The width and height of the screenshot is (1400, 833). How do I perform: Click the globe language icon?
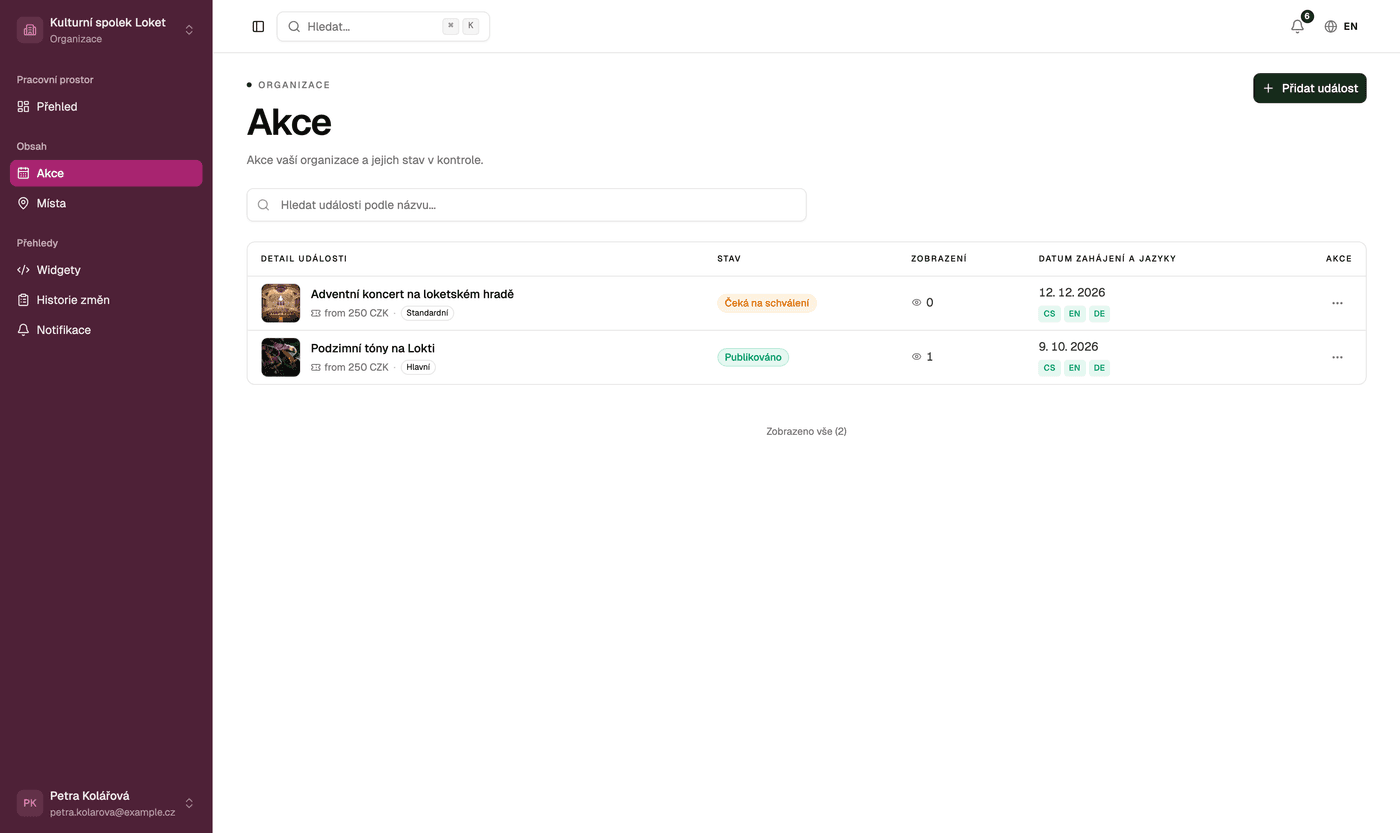[1330, 27]
